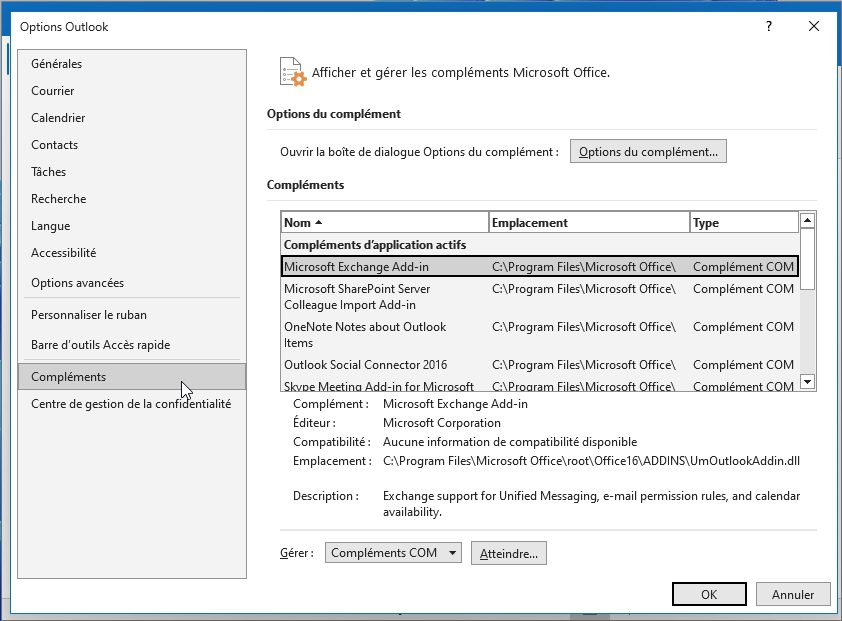This screenshot has width=842, height=621.
Task: Go to Centre de gestion de la confidentialité
Action: [x=131, y=404]
